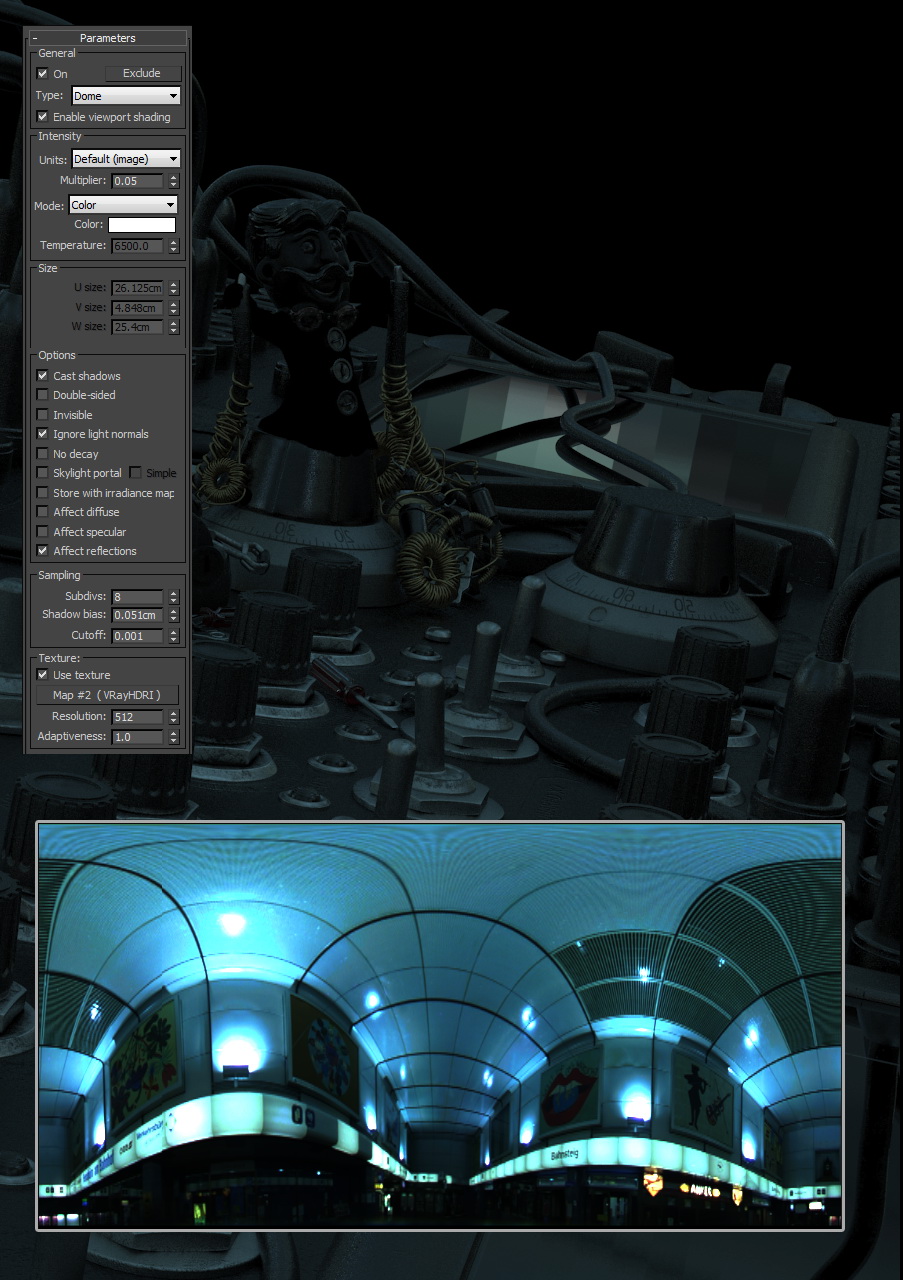Click the Shadow bias spinner arrows

(174, 615)
